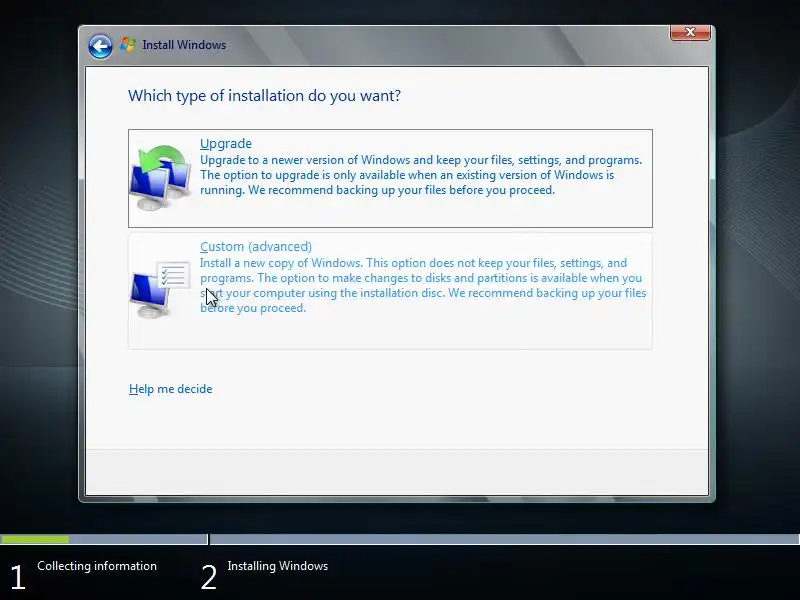Go back using the blue arrow button
The height and width of the screenshot is (600, 800).
(100, 47)
